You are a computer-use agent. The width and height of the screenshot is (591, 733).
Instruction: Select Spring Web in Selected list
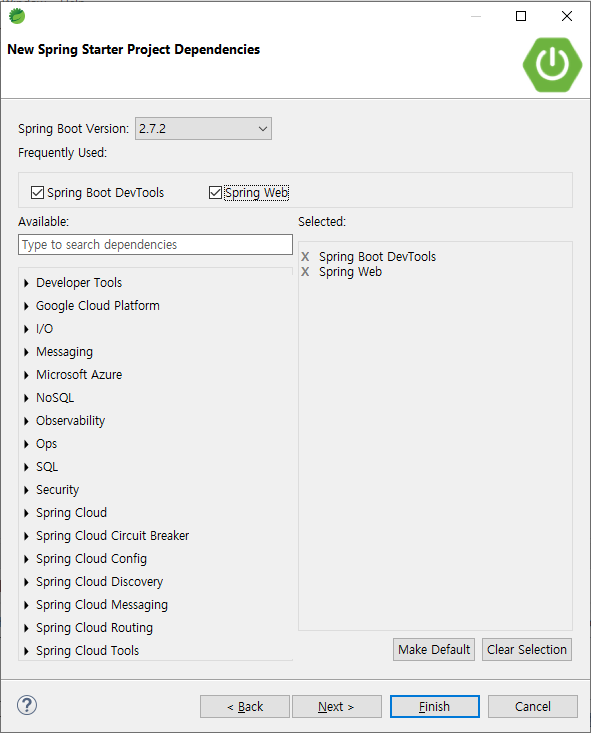click(x=350, y=272)
